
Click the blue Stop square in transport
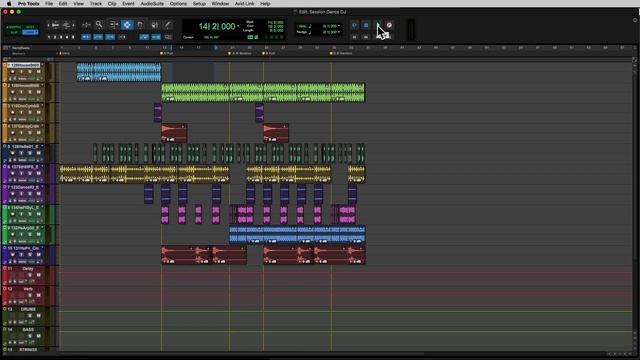(x=366, y=25)
